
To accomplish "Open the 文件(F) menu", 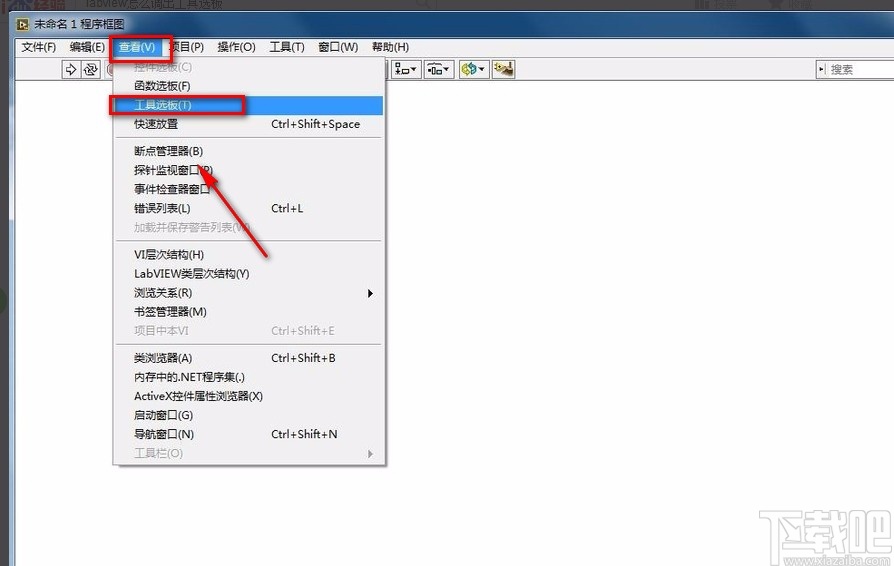I will (x=39, y=47).
